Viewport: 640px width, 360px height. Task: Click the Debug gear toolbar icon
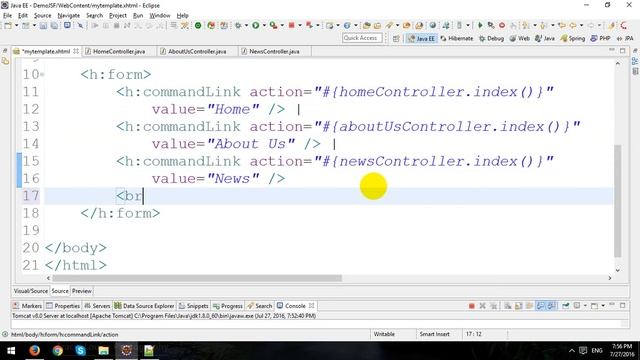(x=238, y=25)
